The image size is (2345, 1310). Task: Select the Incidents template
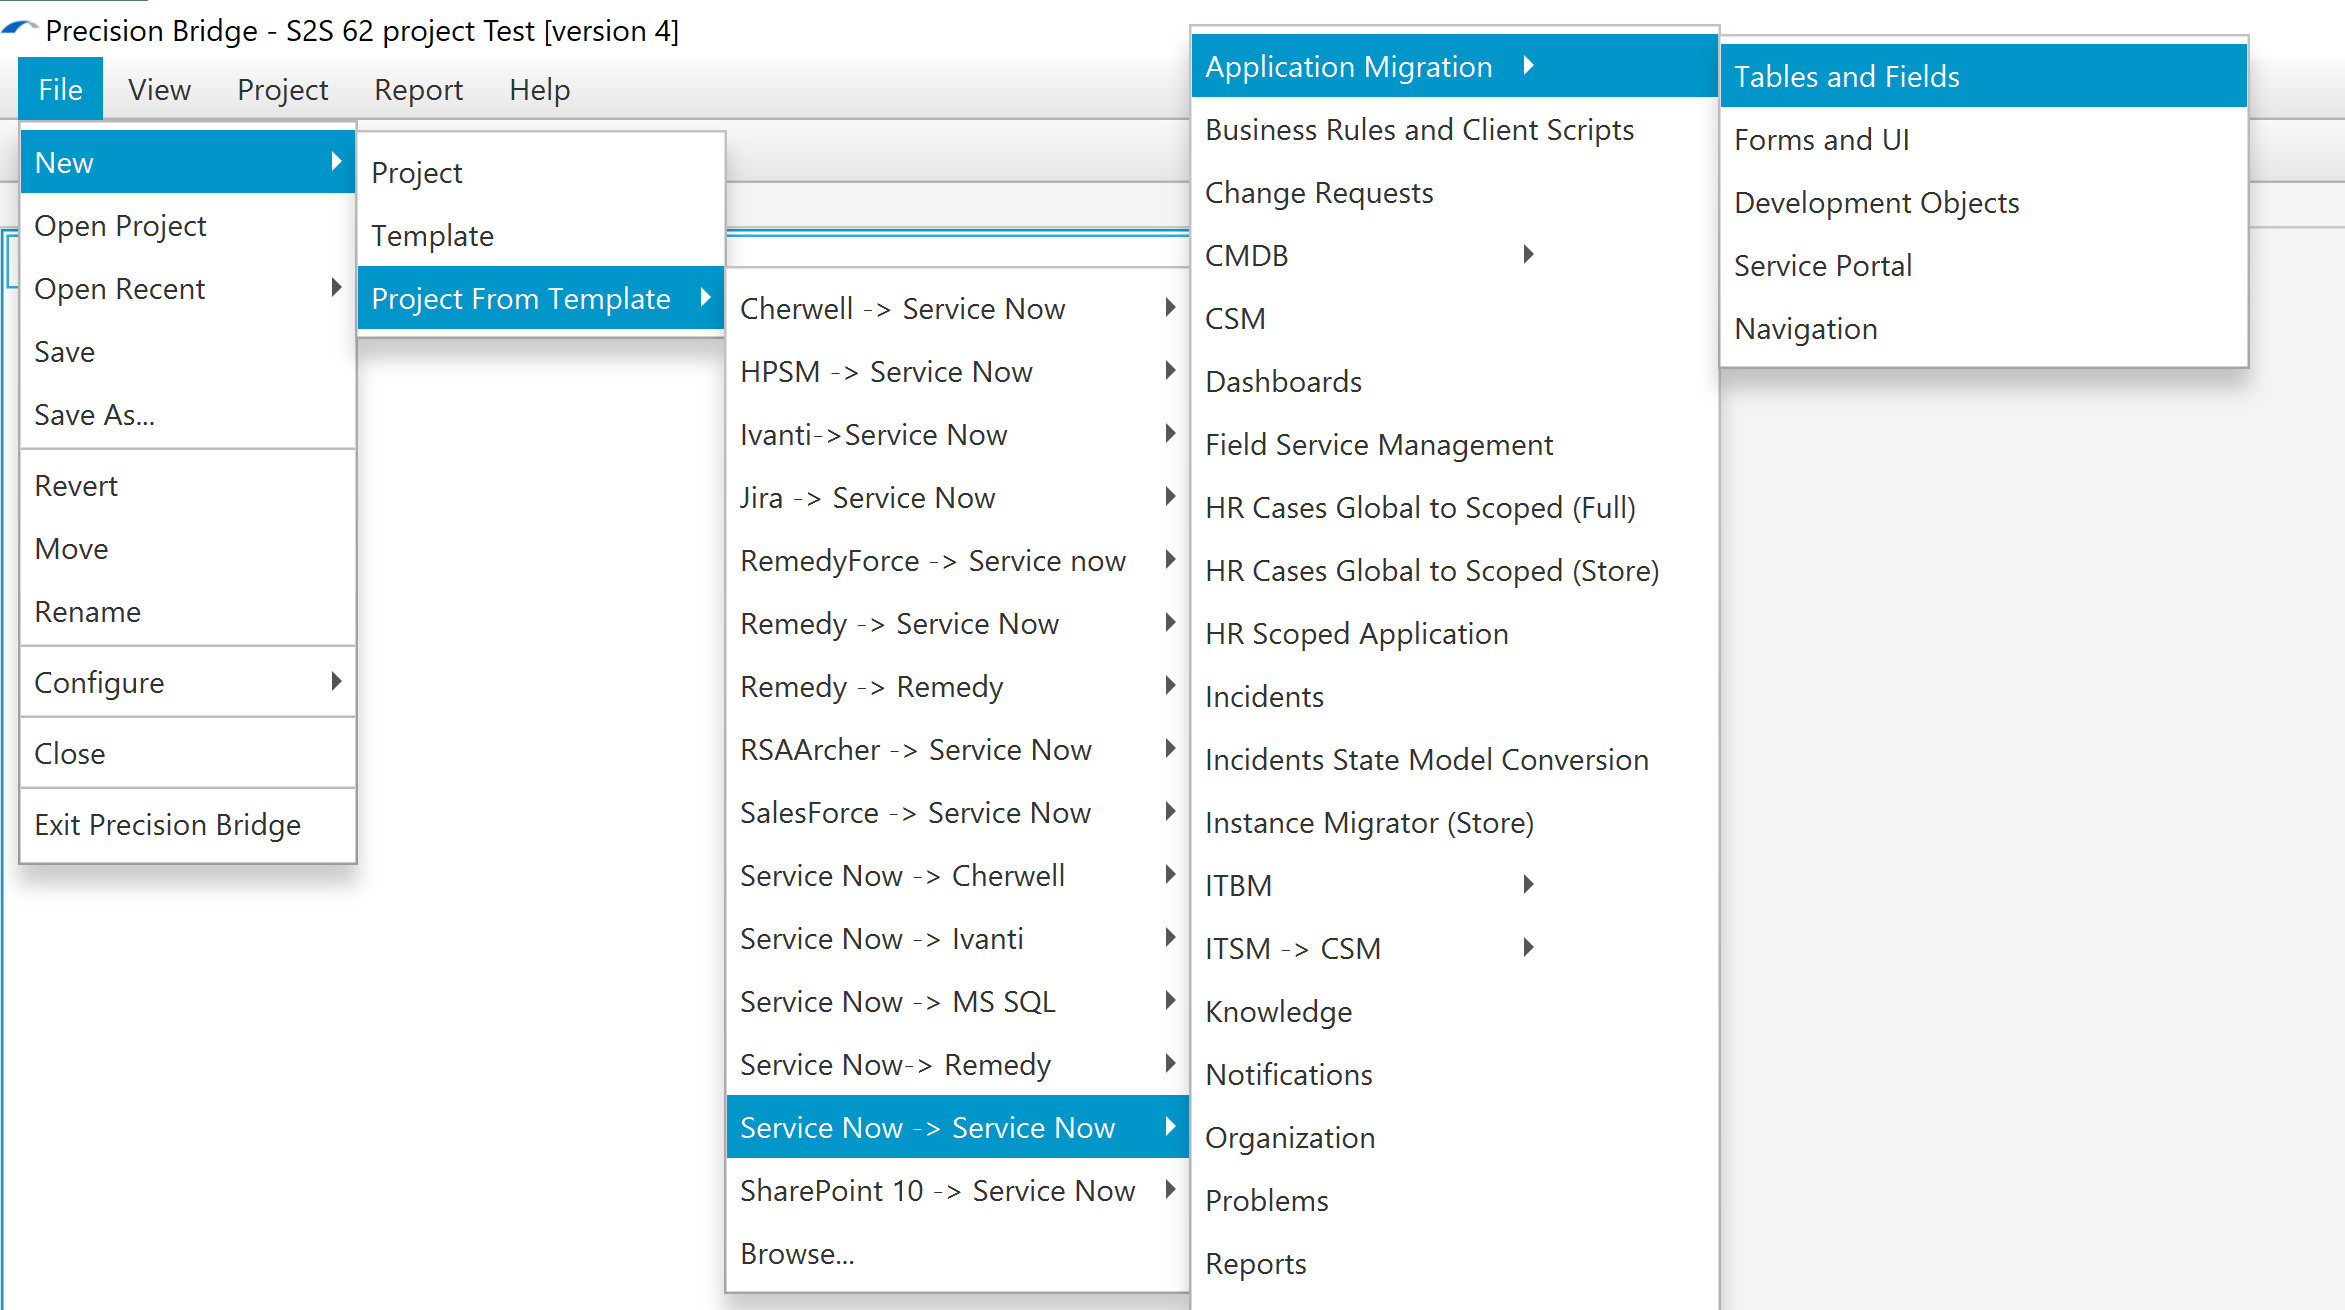[1455, 696]
